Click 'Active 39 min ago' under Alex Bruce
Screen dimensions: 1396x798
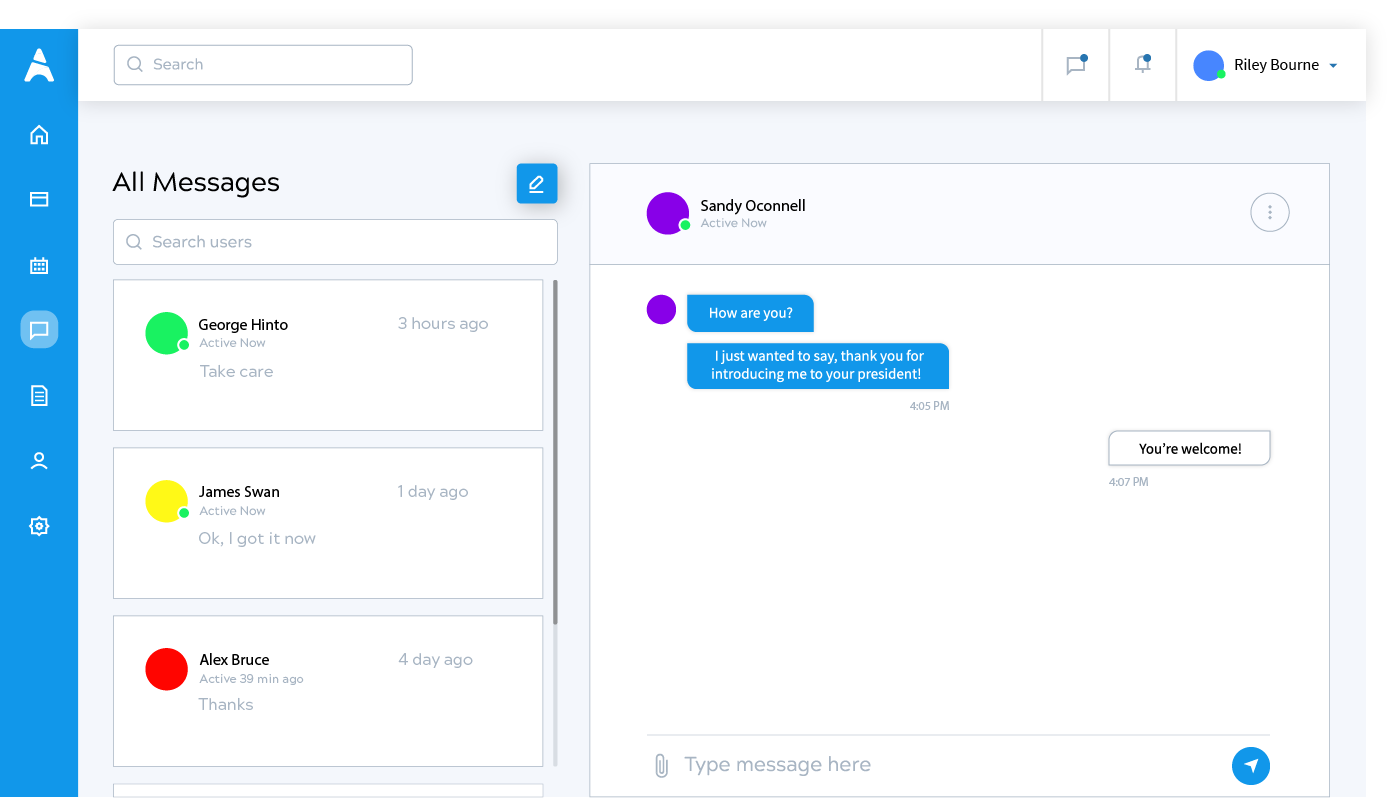click(x=251, y=679)
